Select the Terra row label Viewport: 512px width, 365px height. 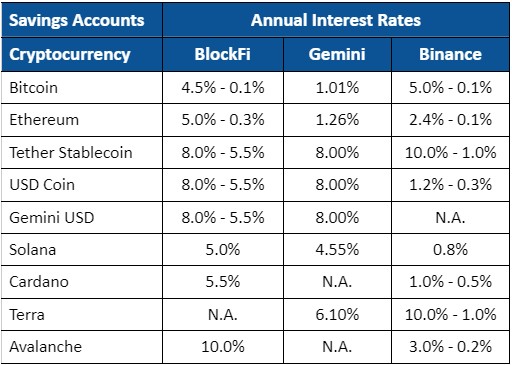[27, 315]
